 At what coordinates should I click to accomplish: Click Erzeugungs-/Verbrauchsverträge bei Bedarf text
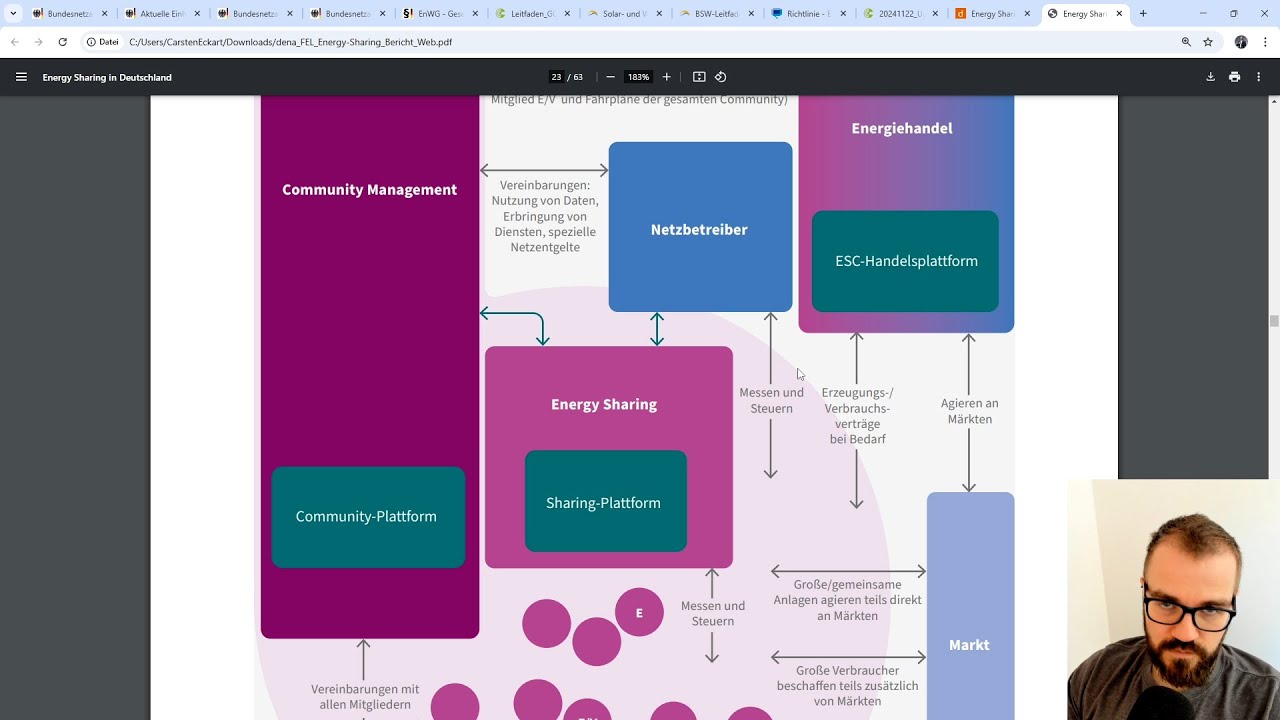pyautogui.click(x=857, y=416)
